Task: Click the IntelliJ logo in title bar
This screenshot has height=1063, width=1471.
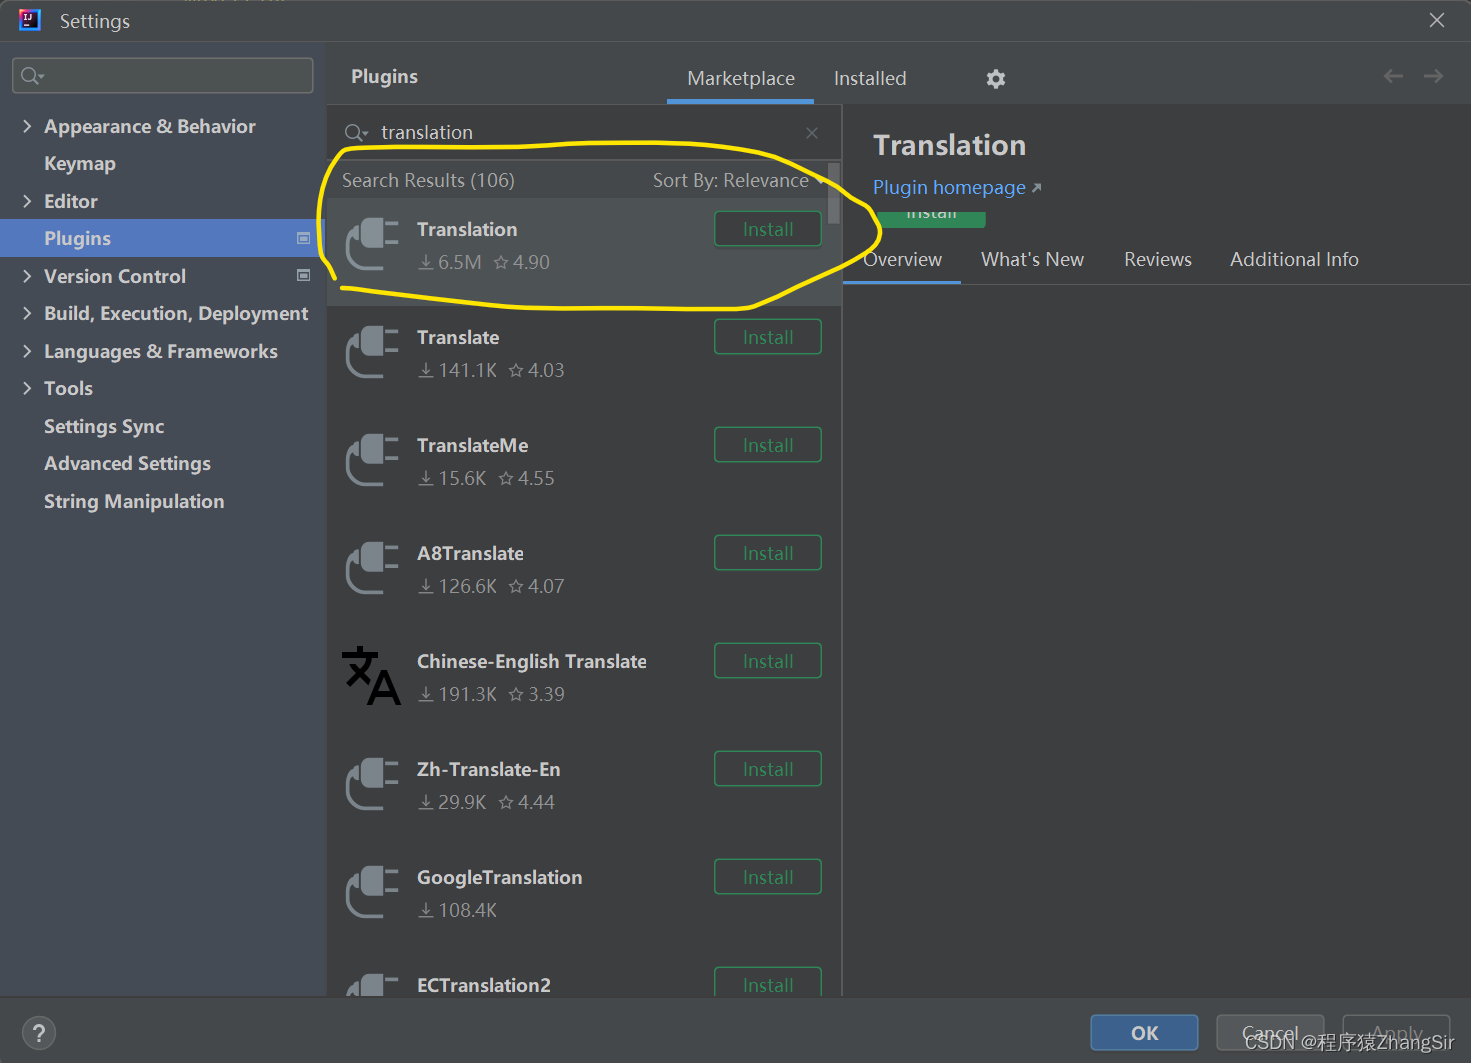Action: click(30, 20)
